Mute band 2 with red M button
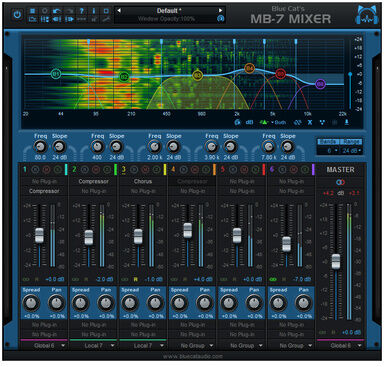 click(96, 170)
